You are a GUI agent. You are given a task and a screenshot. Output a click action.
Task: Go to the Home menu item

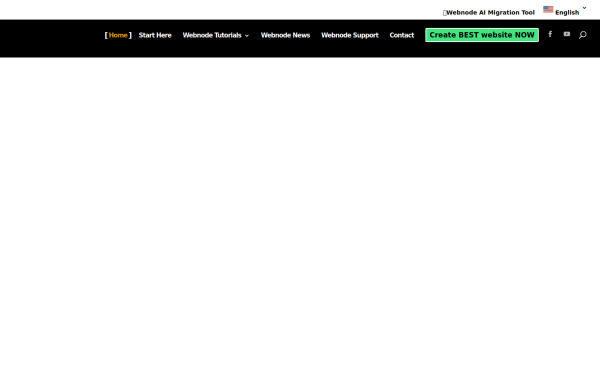(x=118, y=35)
